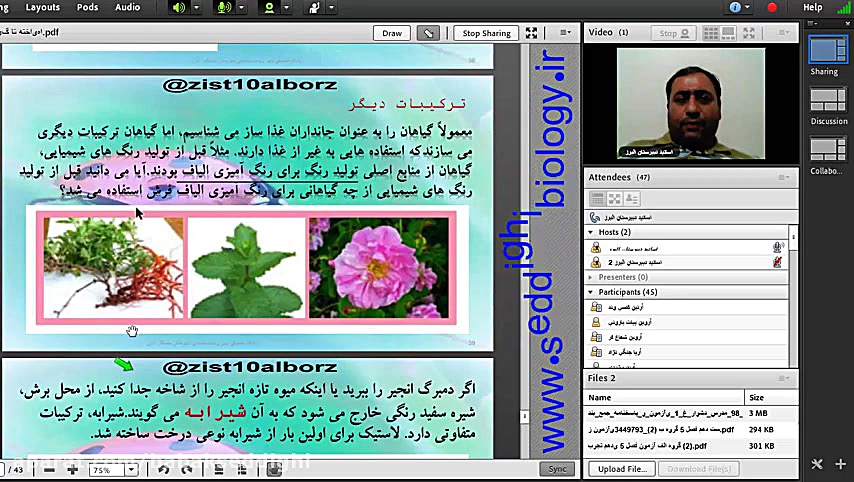Open the layout bar options dropdown
The width and height of the screenshot is (854, 482).
(x=812, y=23)
